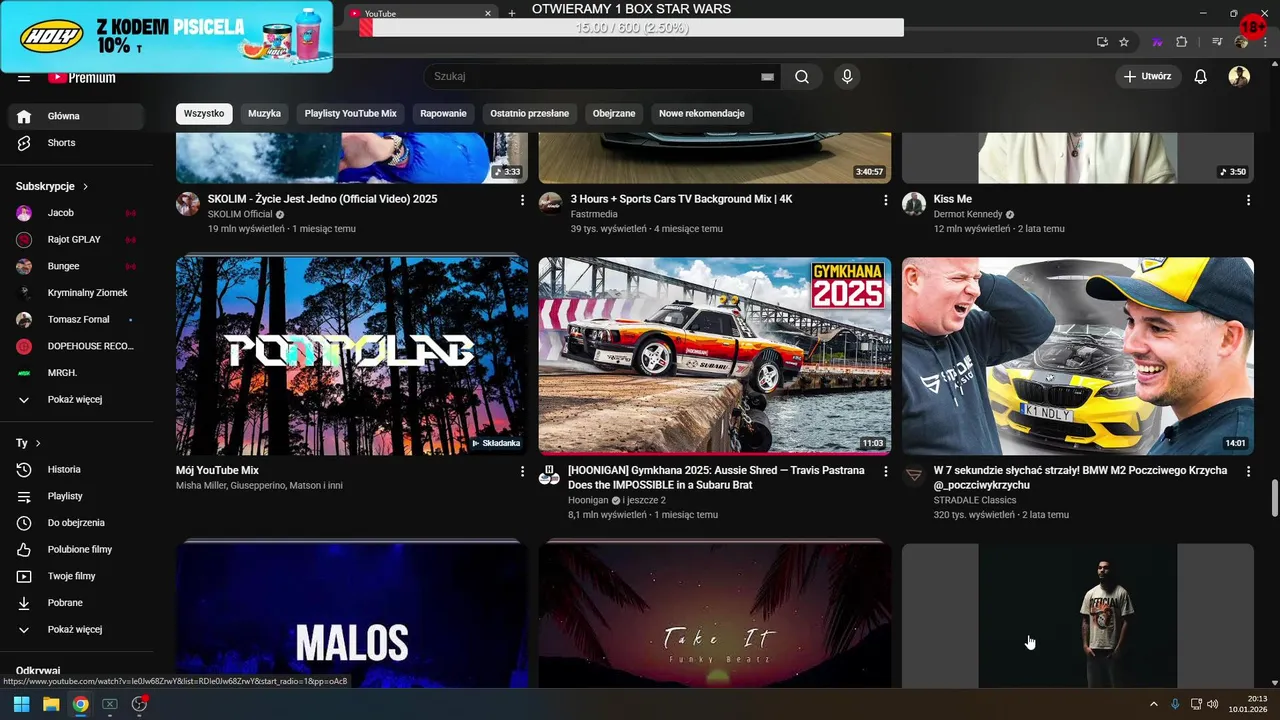This screenshot has width=1280, height=720.
Task: Open Do obejrzenia watch later
Action: click(x=76, y=523)
